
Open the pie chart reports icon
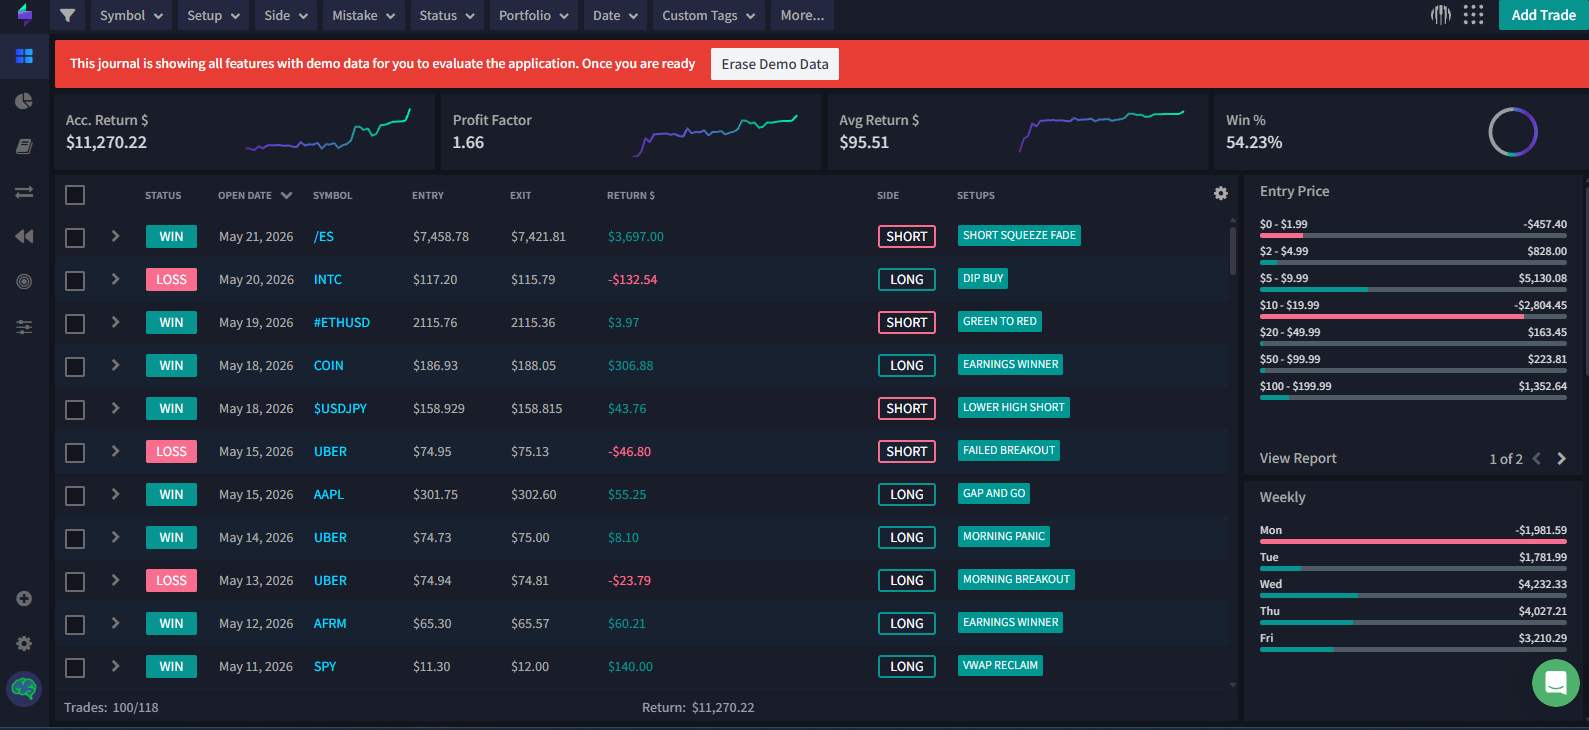click(x=24, y=101)
